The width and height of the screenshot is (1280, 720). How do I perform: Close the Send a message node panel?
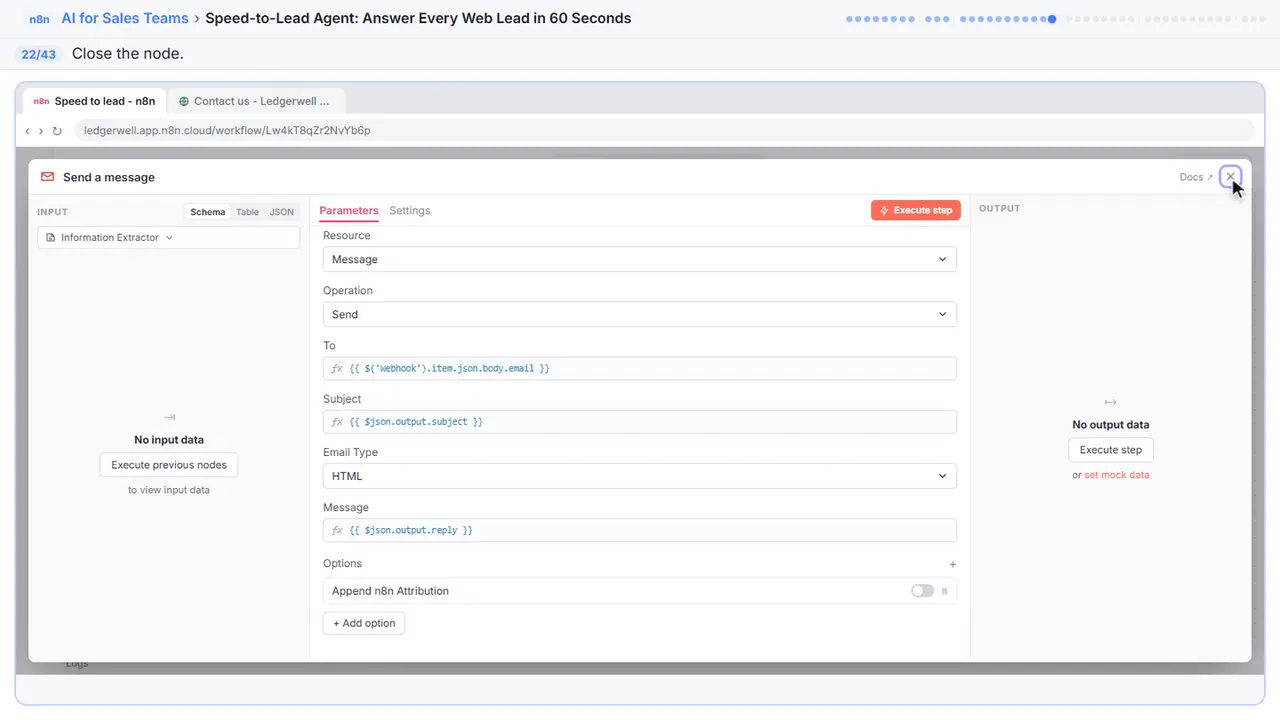tap(1231, 177)
